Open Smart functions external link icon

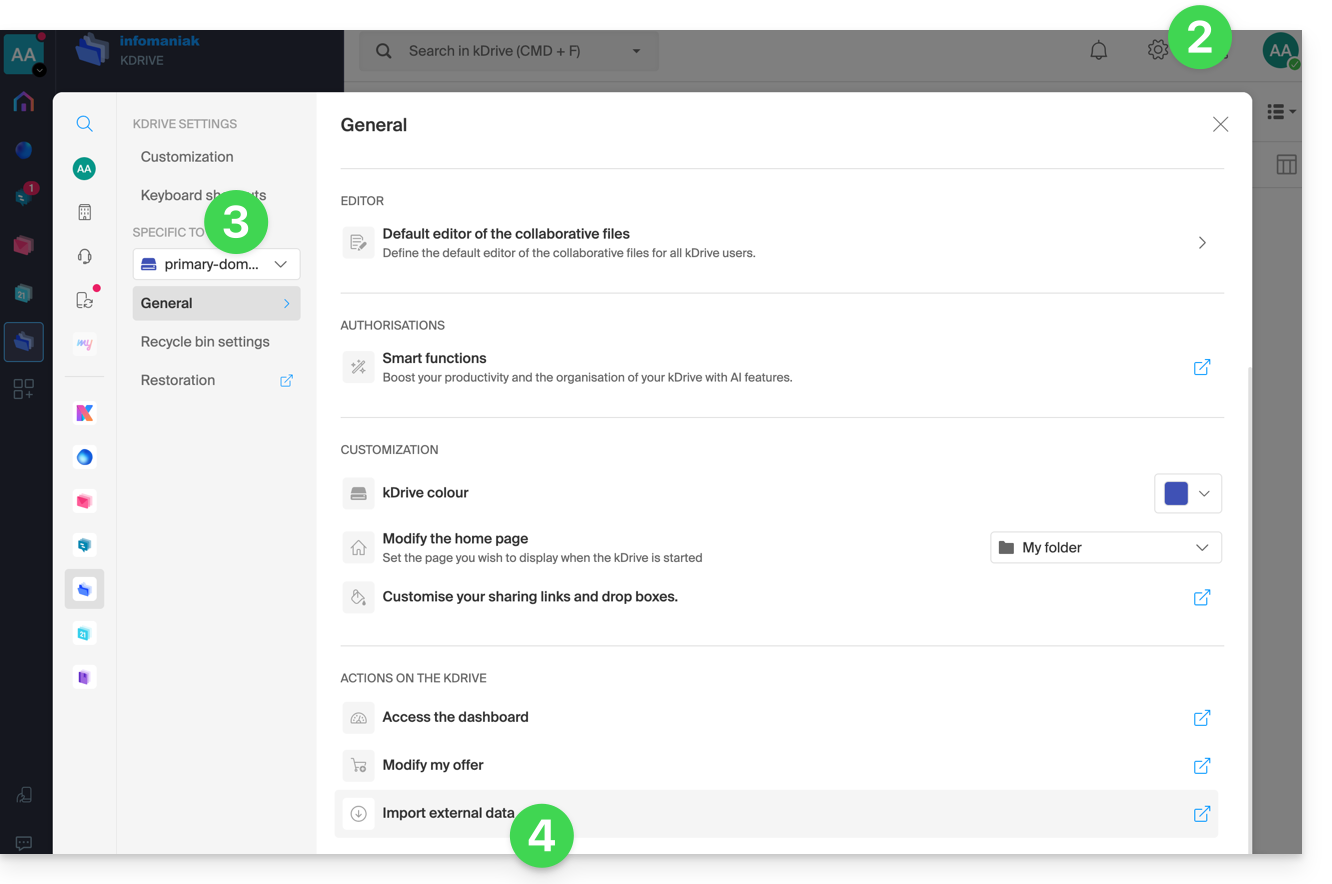pos(1202,367)
